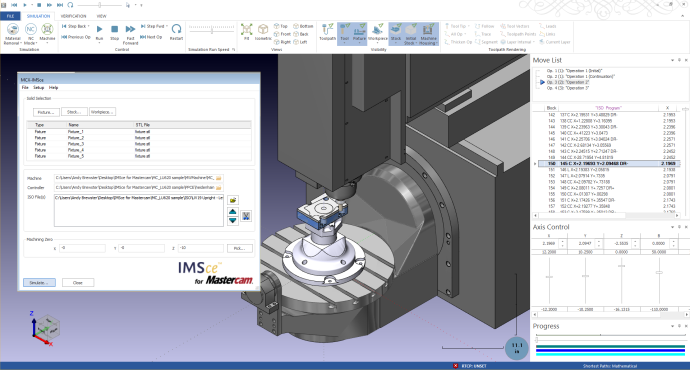Click the quick access toolbar speed slider
Viewport: 691px width, 371px height.
tap(100, 5)
